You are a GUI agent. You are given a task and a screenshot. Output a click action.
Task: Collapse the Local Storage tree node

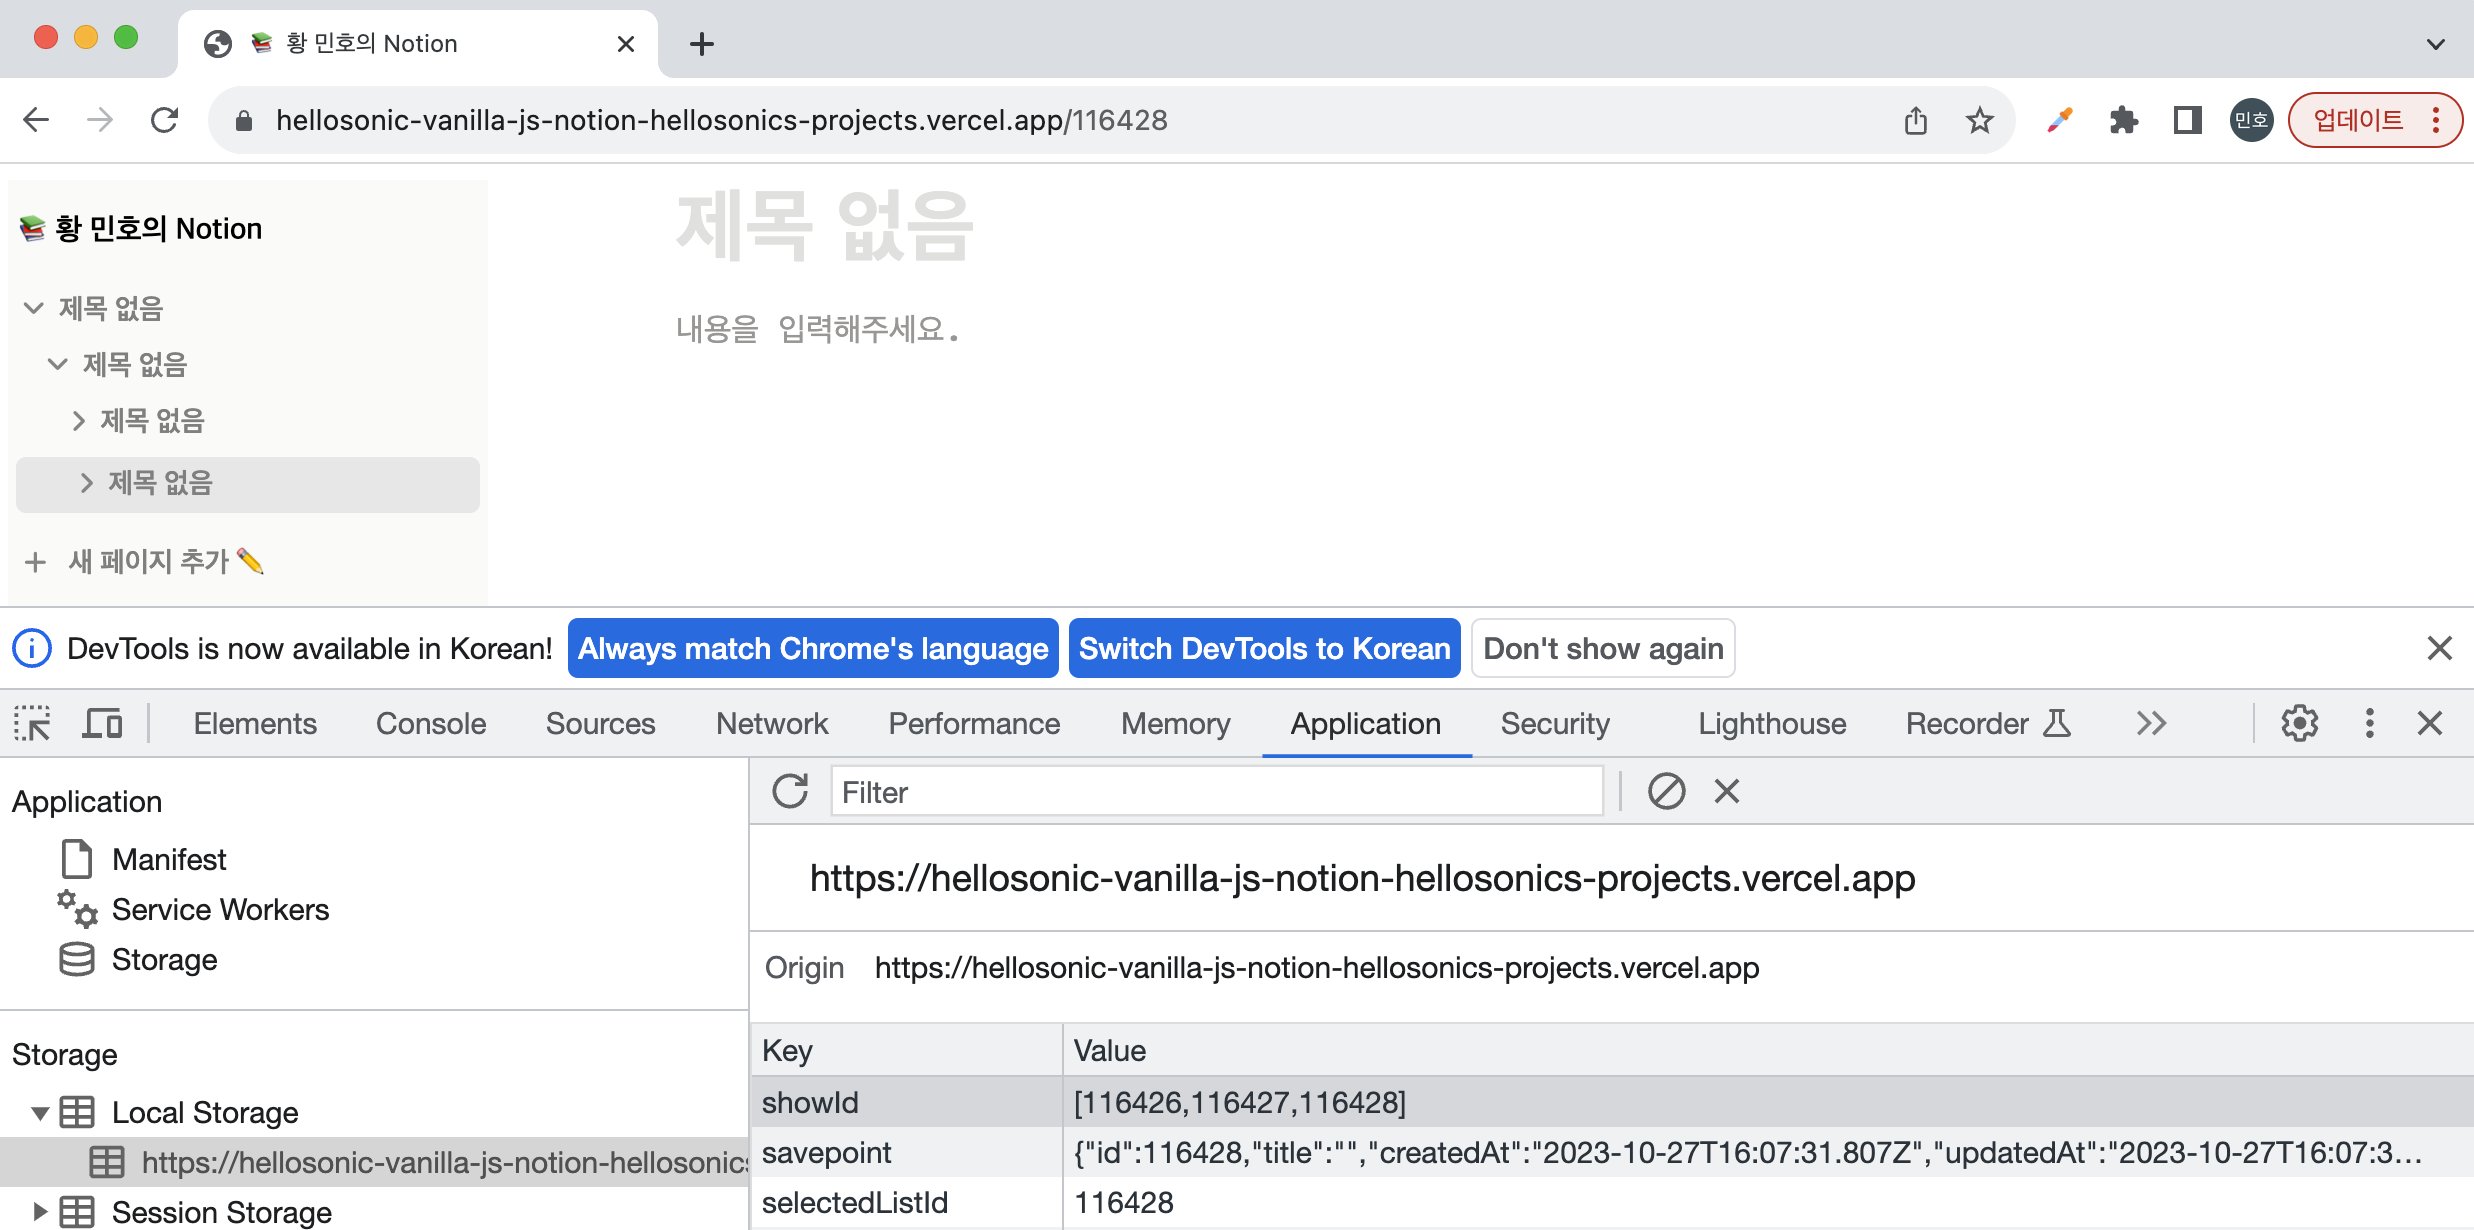40,1113
